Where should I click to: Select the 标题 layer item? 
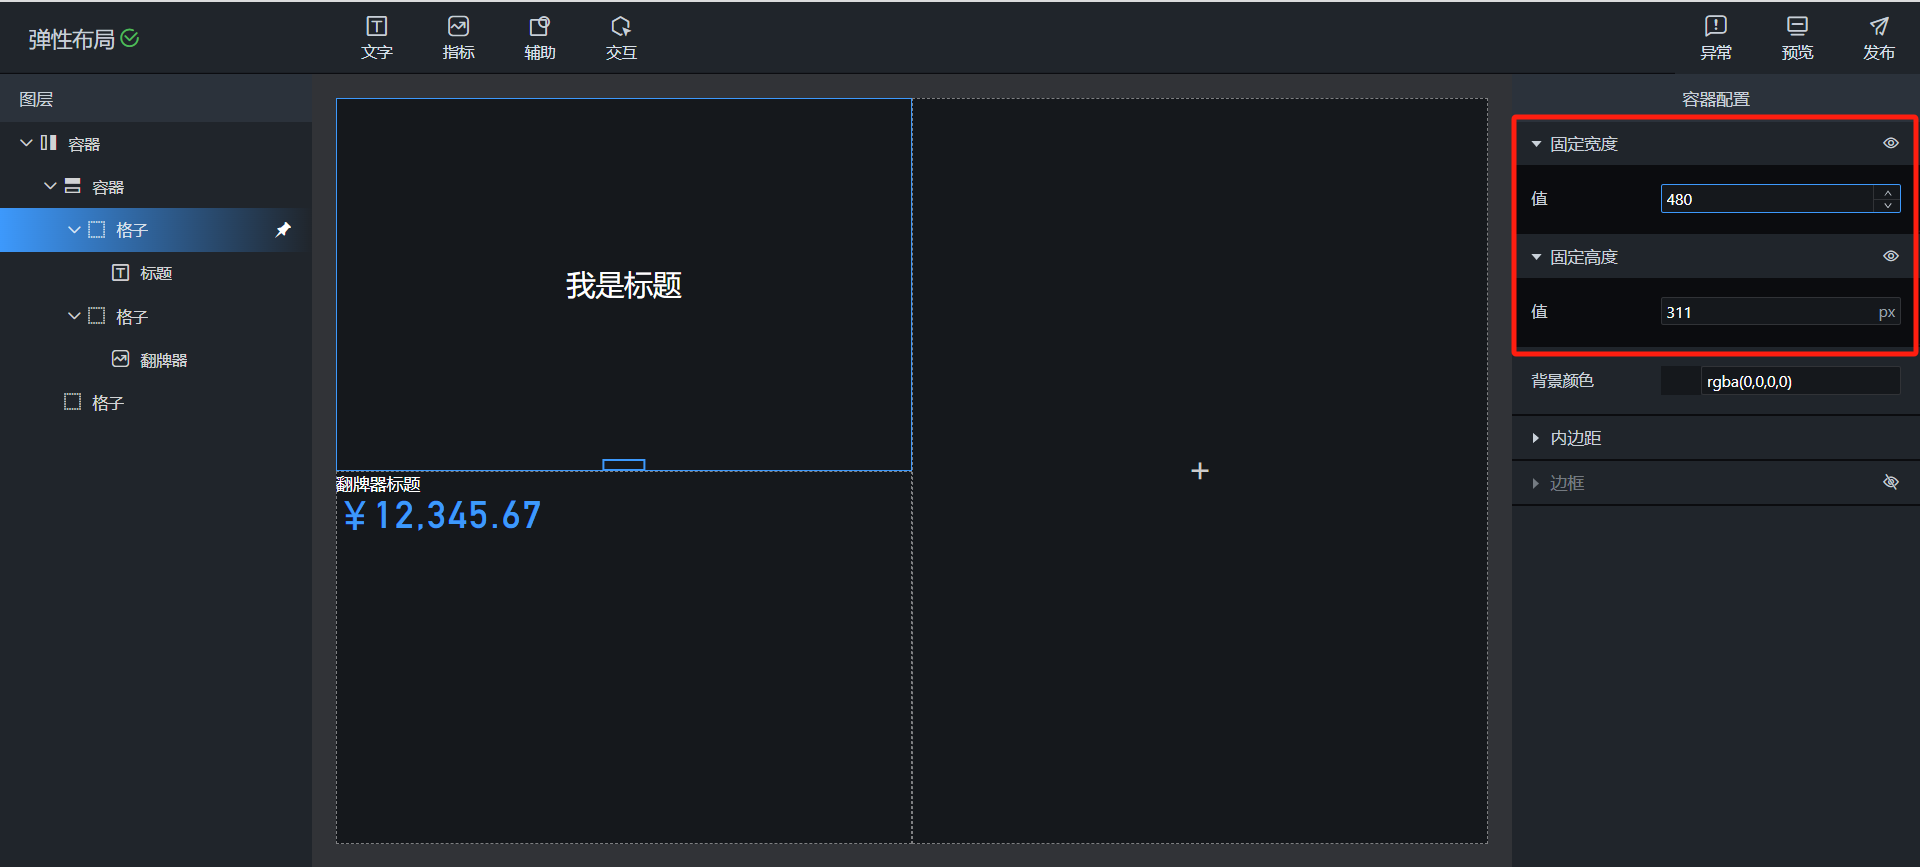point(155,273)
